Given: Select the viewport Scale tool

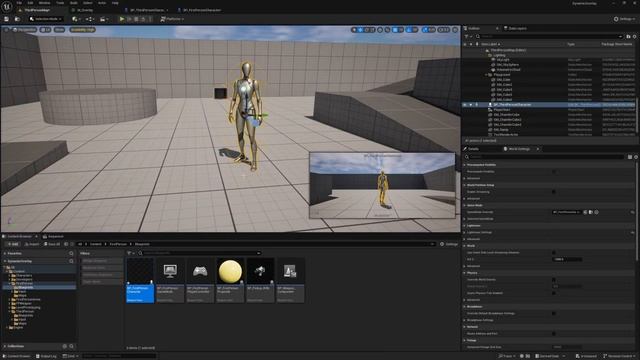Looking at the screenshot, I should click(372, 30).
